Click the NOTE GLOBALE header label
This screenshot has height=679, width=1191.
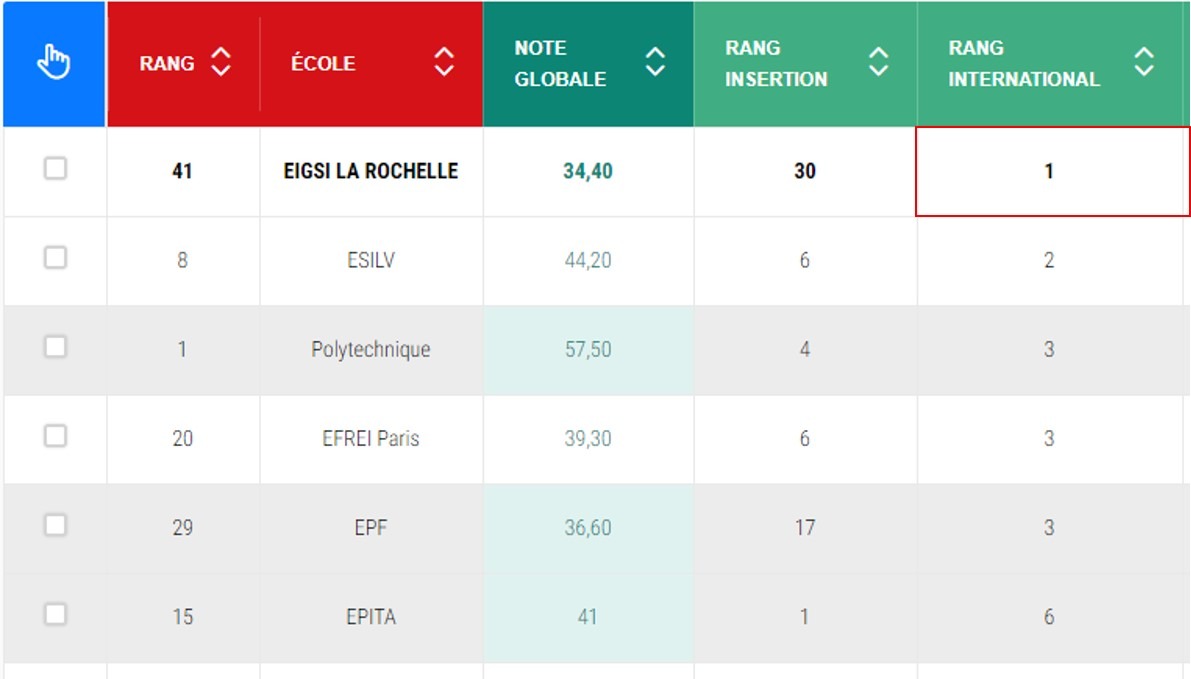tap(560, 63)
